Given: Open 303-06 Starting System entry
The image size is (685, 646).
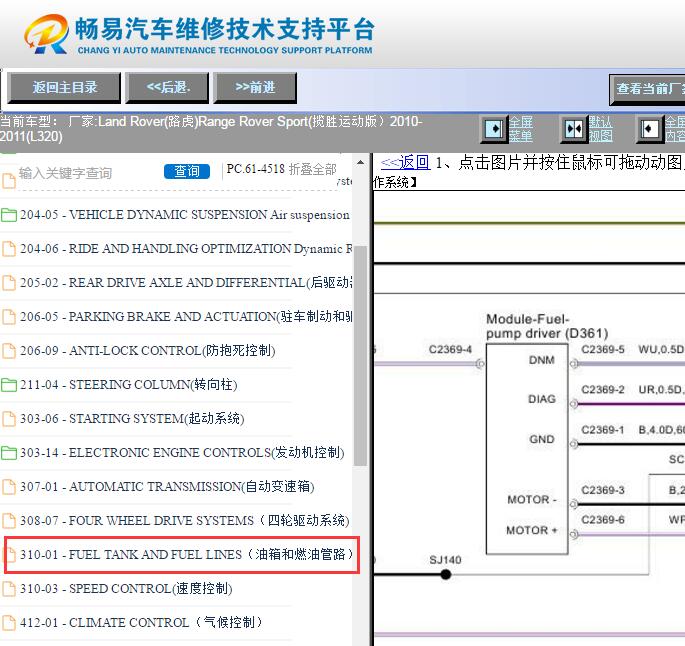Looking at the screenshot, I should coord(132,418).
